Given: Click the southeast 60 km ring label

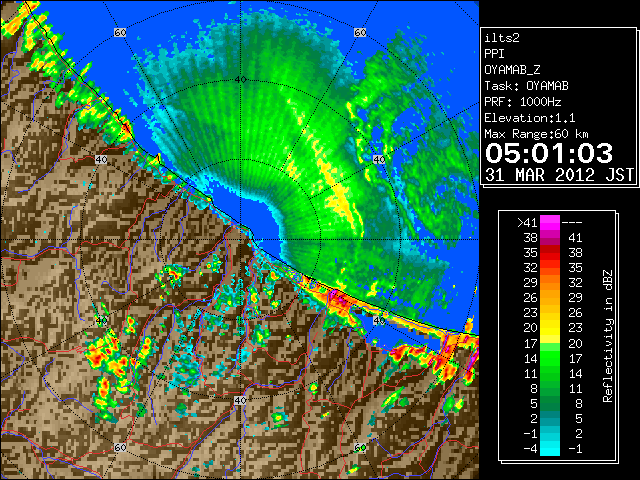Looking at the screenshot, I should tap(360, 447).
